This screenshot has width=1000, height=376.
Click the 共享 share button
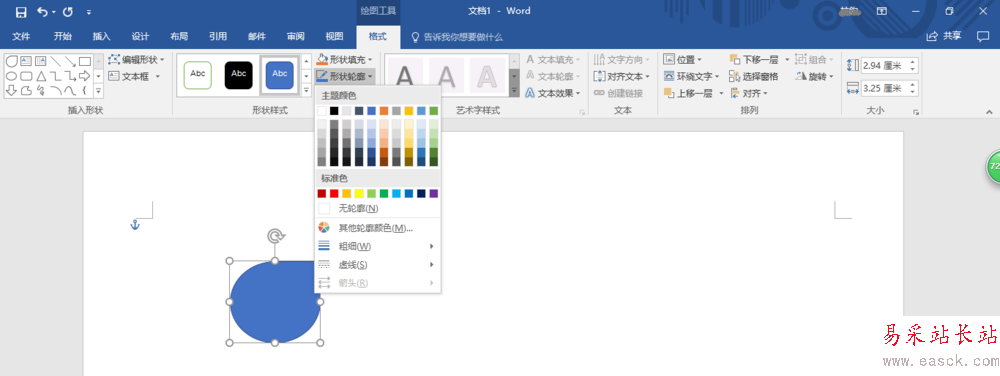pos(944,36)
